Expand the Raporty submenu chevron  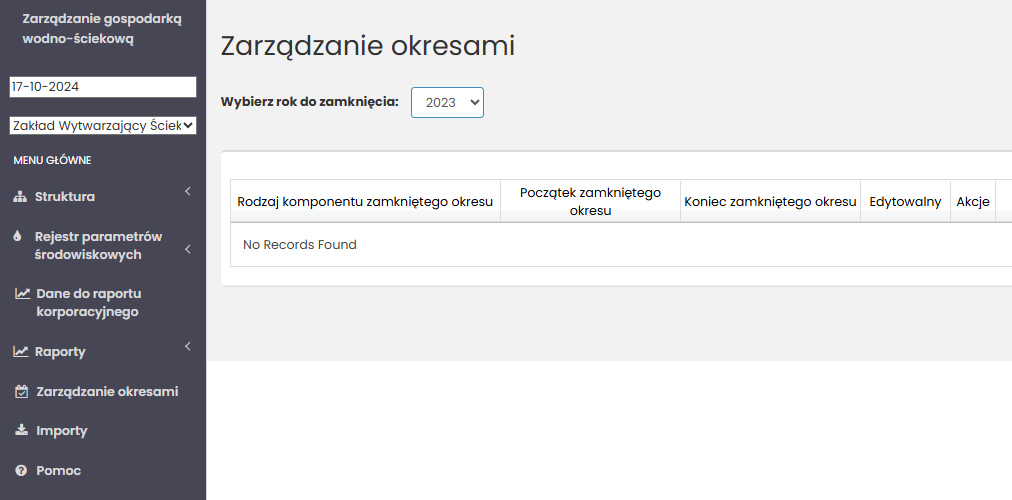click(x=187, y=346)
